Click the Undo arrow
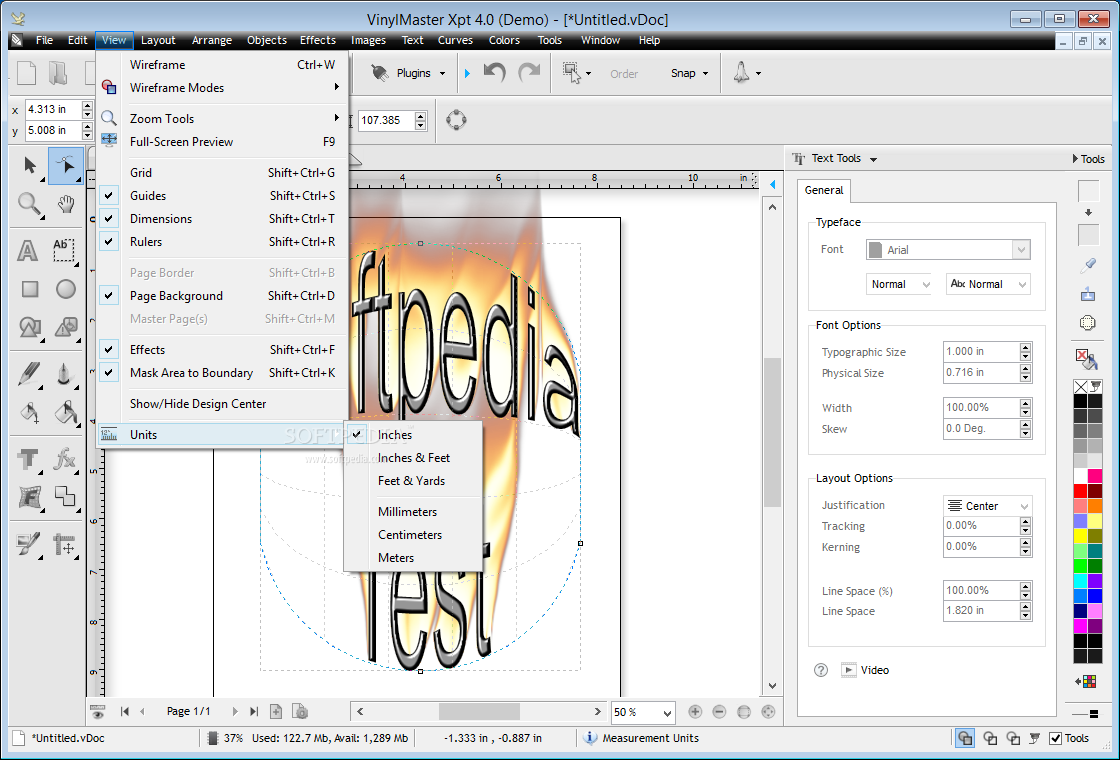 point(494,72)
